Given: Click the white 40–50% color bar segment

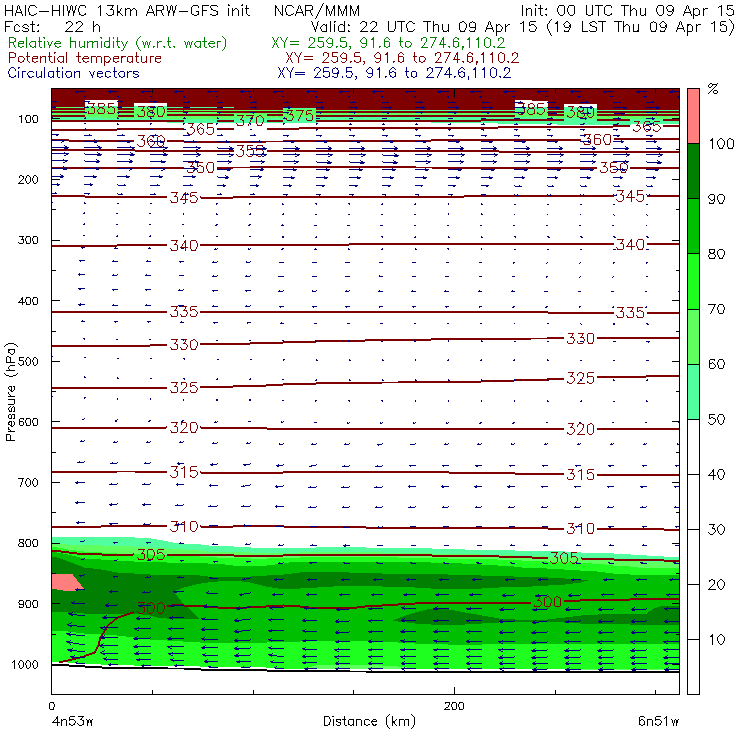Looking at the screenshot, I should [693, 446].
